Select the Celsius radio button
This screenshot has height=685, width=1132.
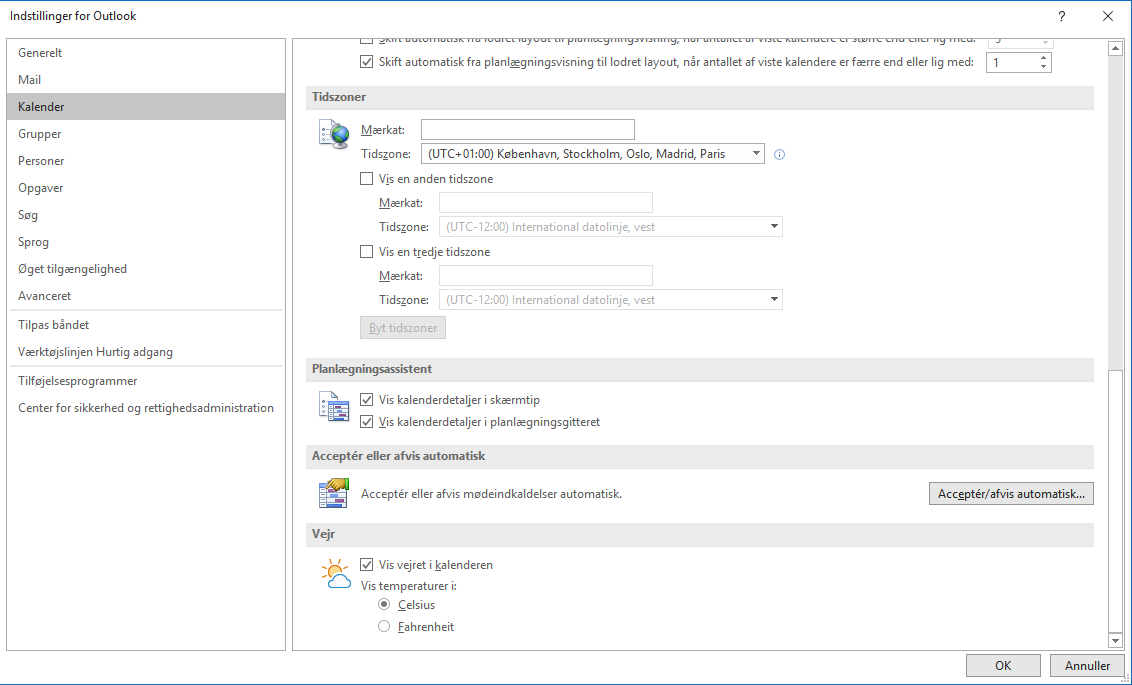pos(384,604)
